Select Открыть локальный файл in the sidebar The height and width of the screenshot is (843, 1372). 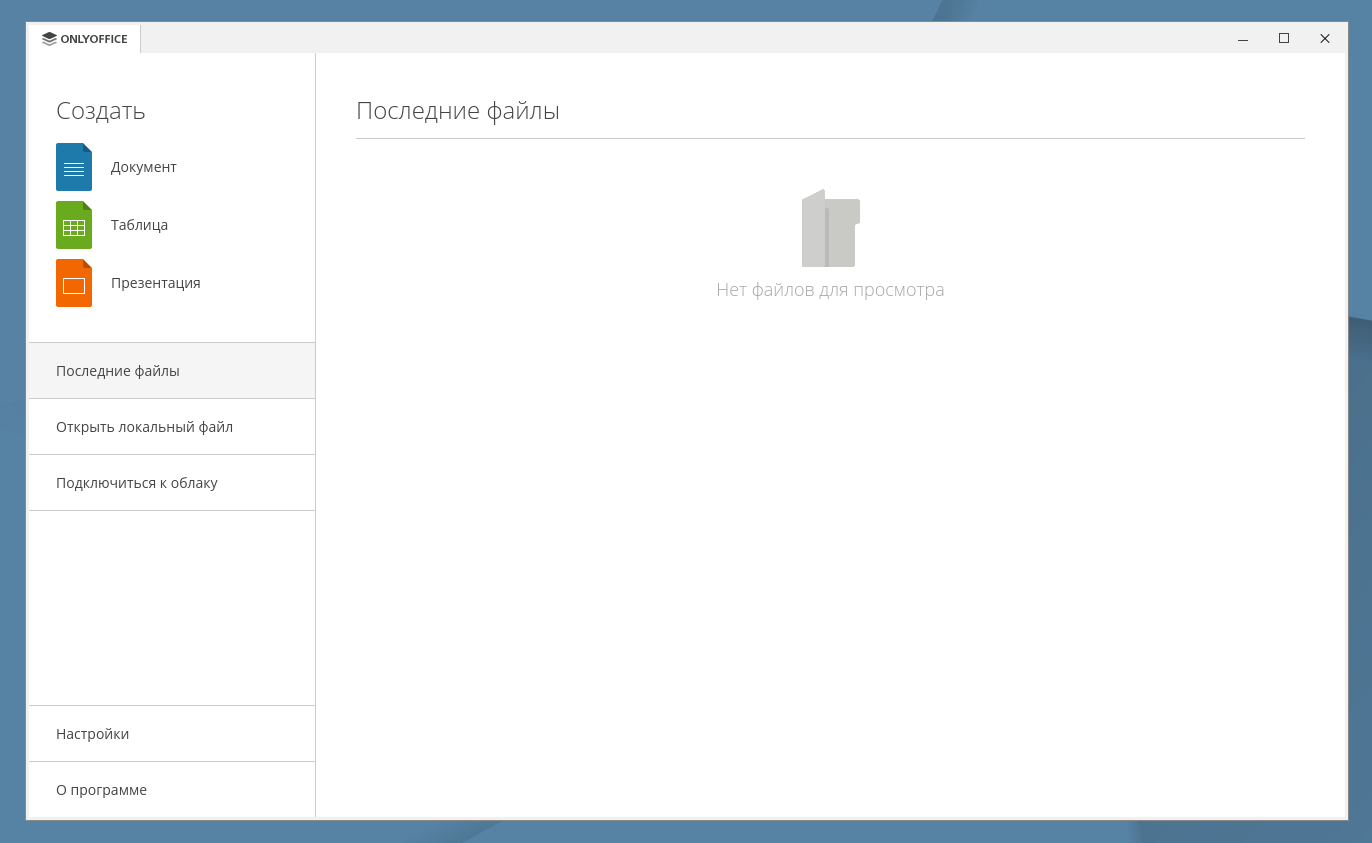[x=172, y=427]
